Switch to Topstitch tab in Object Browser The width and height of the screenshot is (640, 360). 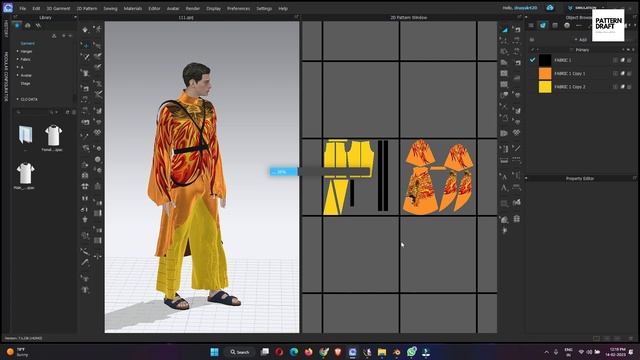tap(579, 25)
